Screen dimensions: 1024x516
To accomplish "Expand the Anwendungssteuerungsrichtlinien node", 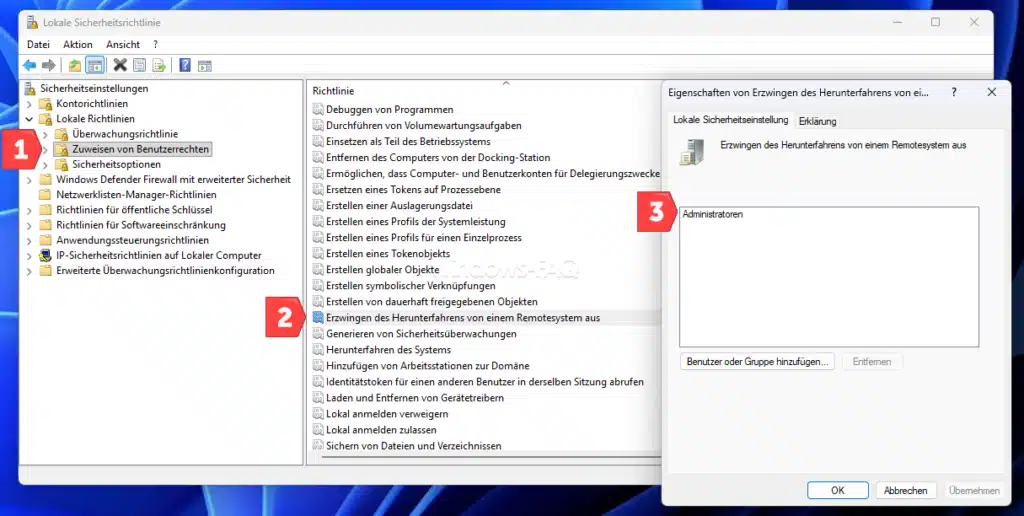I will [x=29, y=240].
